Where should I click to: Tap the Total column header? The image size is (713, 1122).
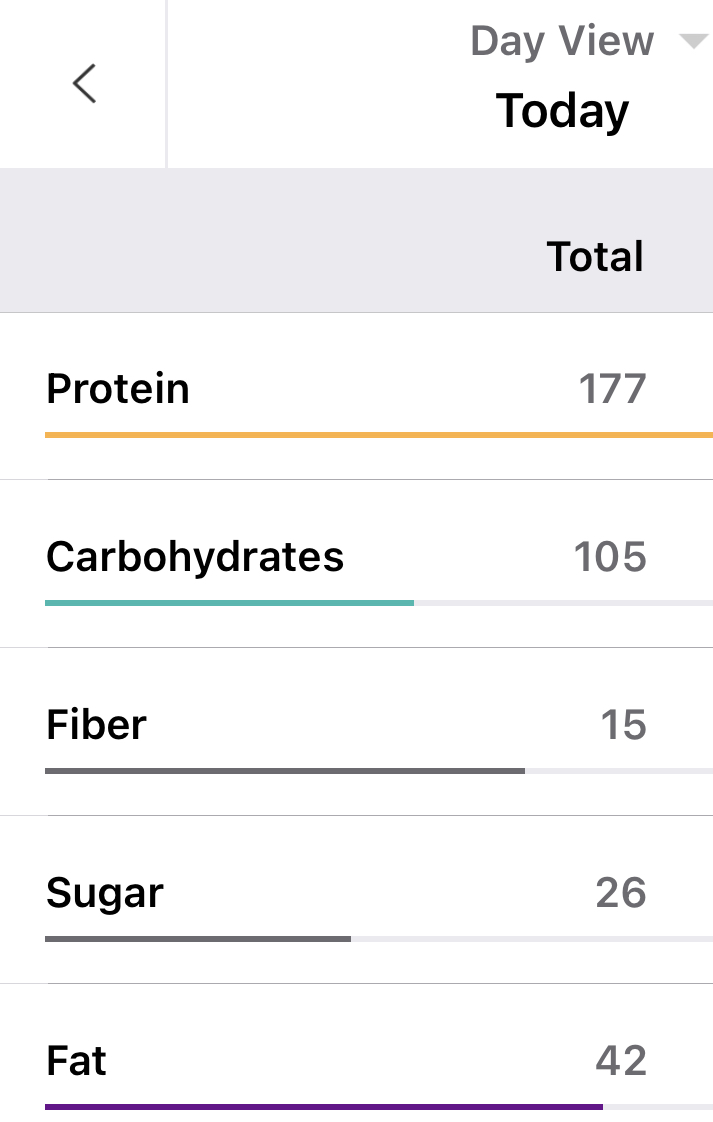pos(595,257)
